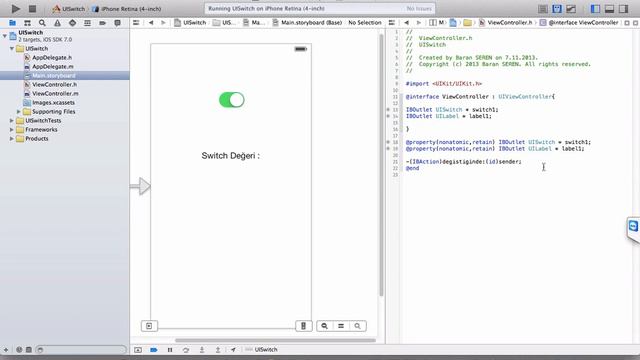Add a new file with plus button
This screenshot has width=640, height=360.
coord(6,350)
